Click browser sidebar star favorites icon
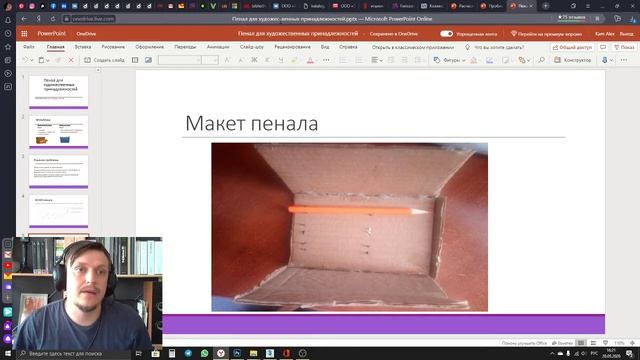The width and height of the screenshot is (640, 360). [8, 47]
